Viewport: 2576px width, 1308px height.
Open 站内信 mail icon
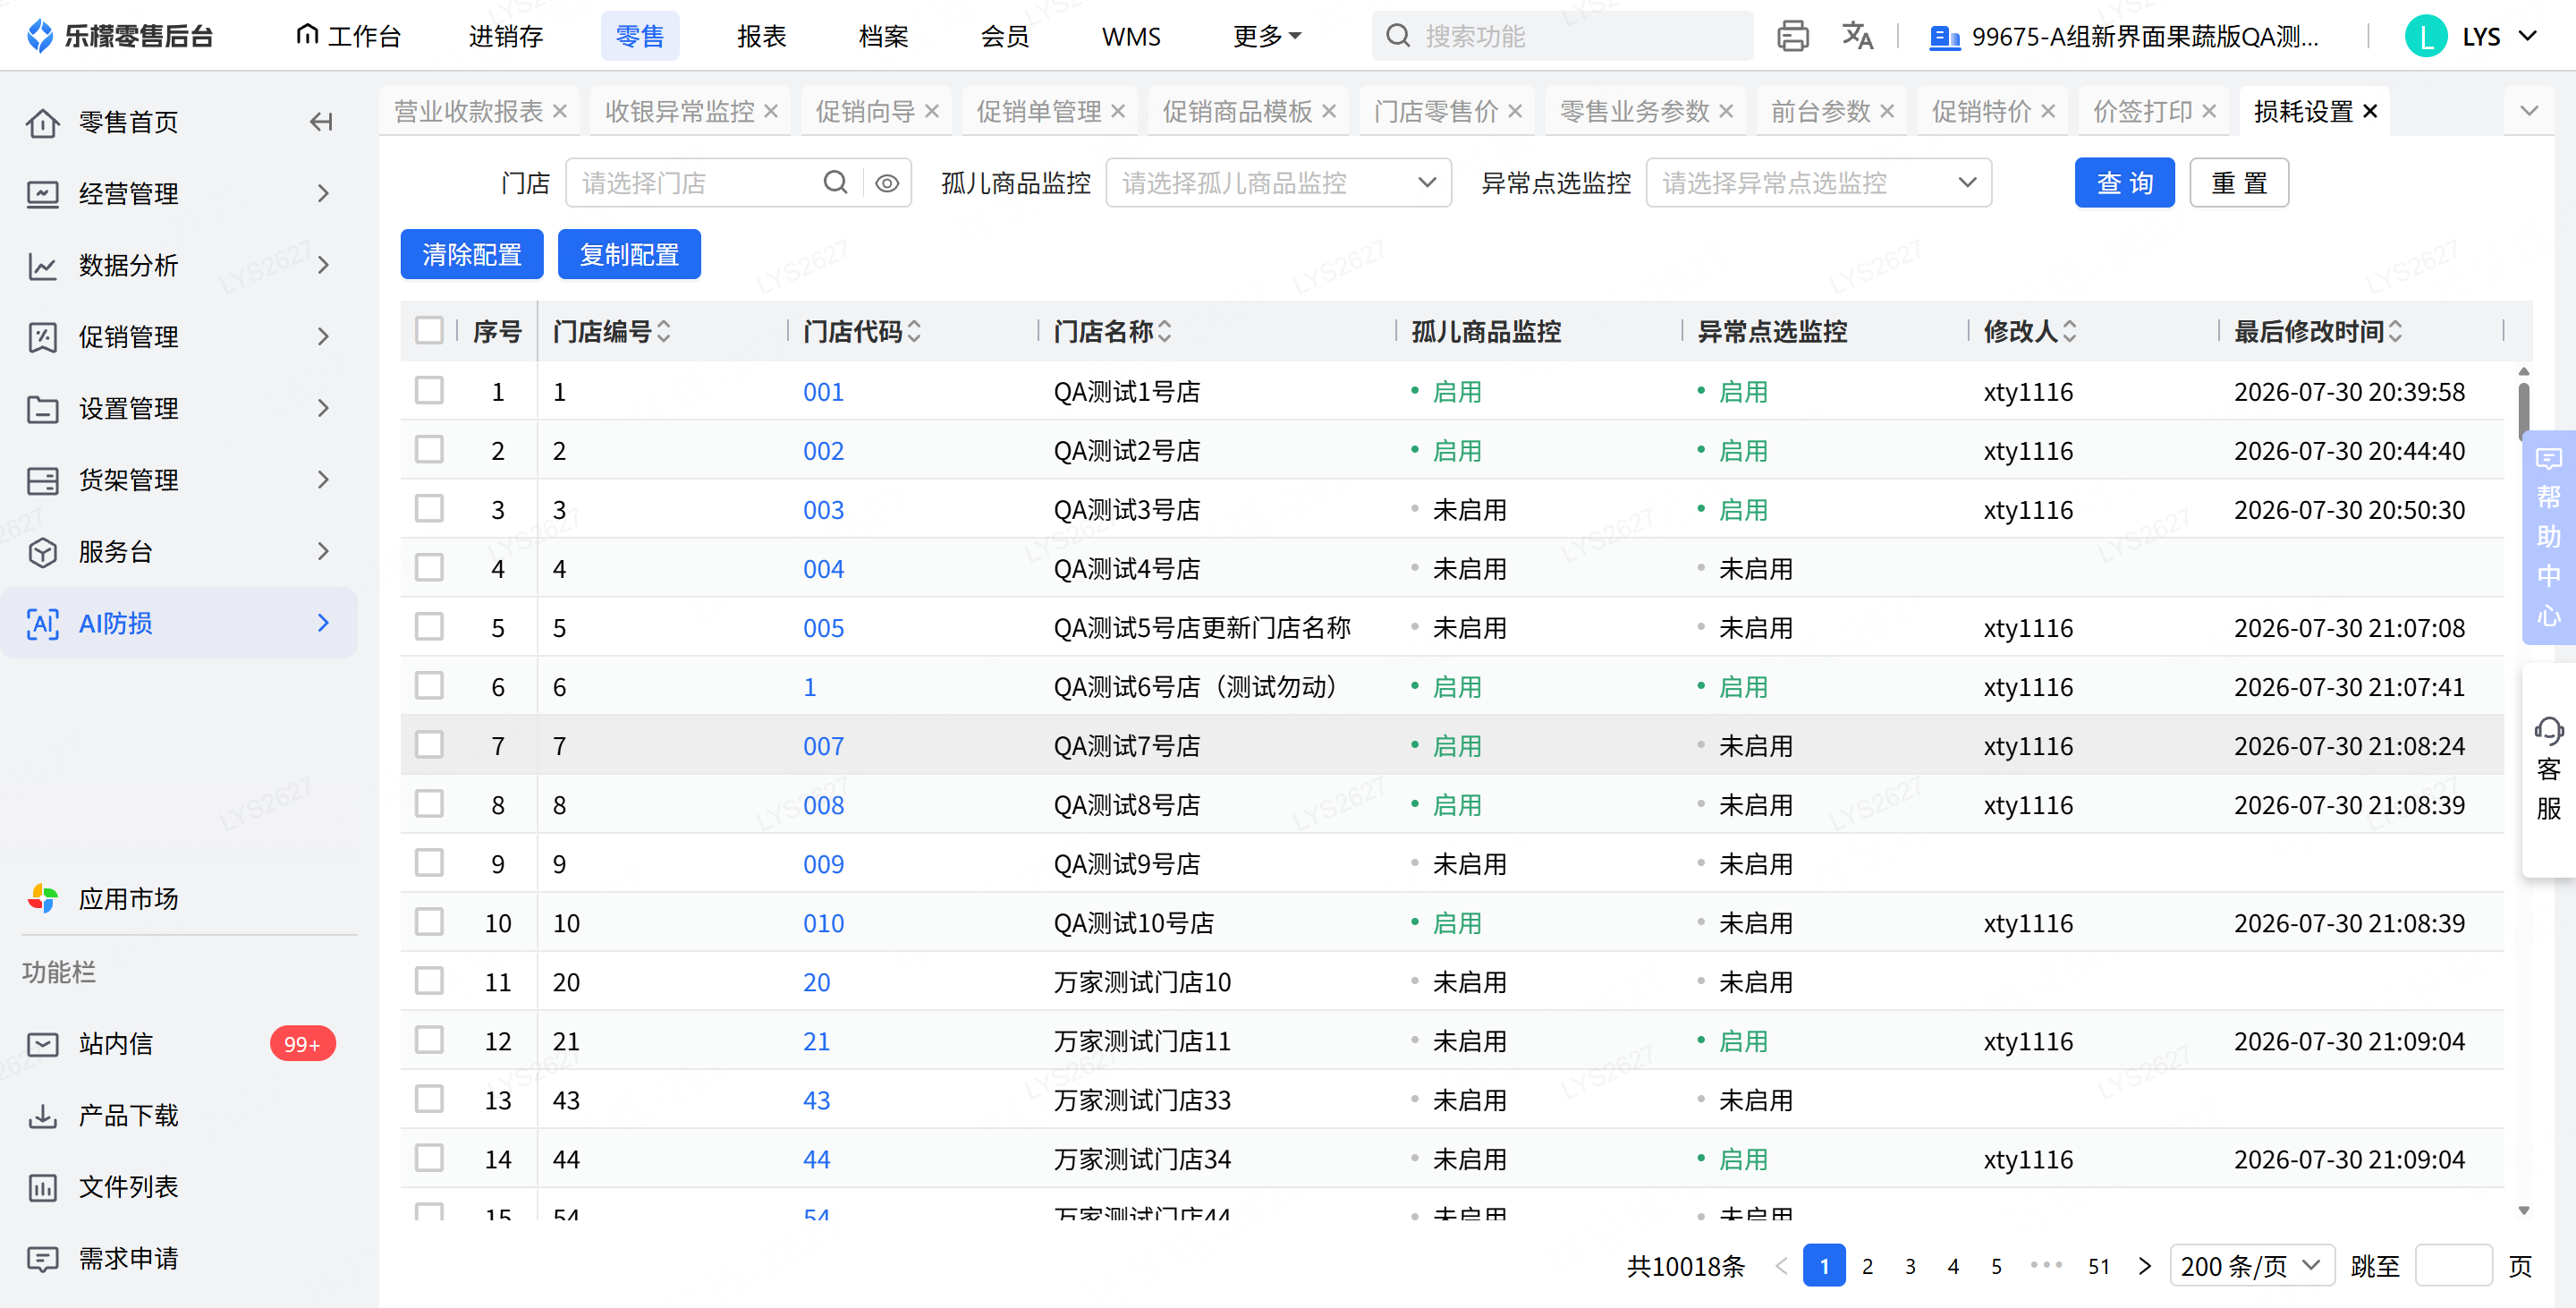(x=42, y=1044)
